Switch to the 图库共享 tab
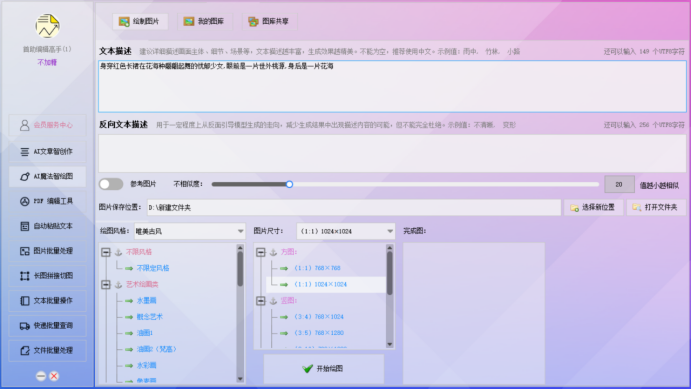692x389 pixels. coord(269,21)
